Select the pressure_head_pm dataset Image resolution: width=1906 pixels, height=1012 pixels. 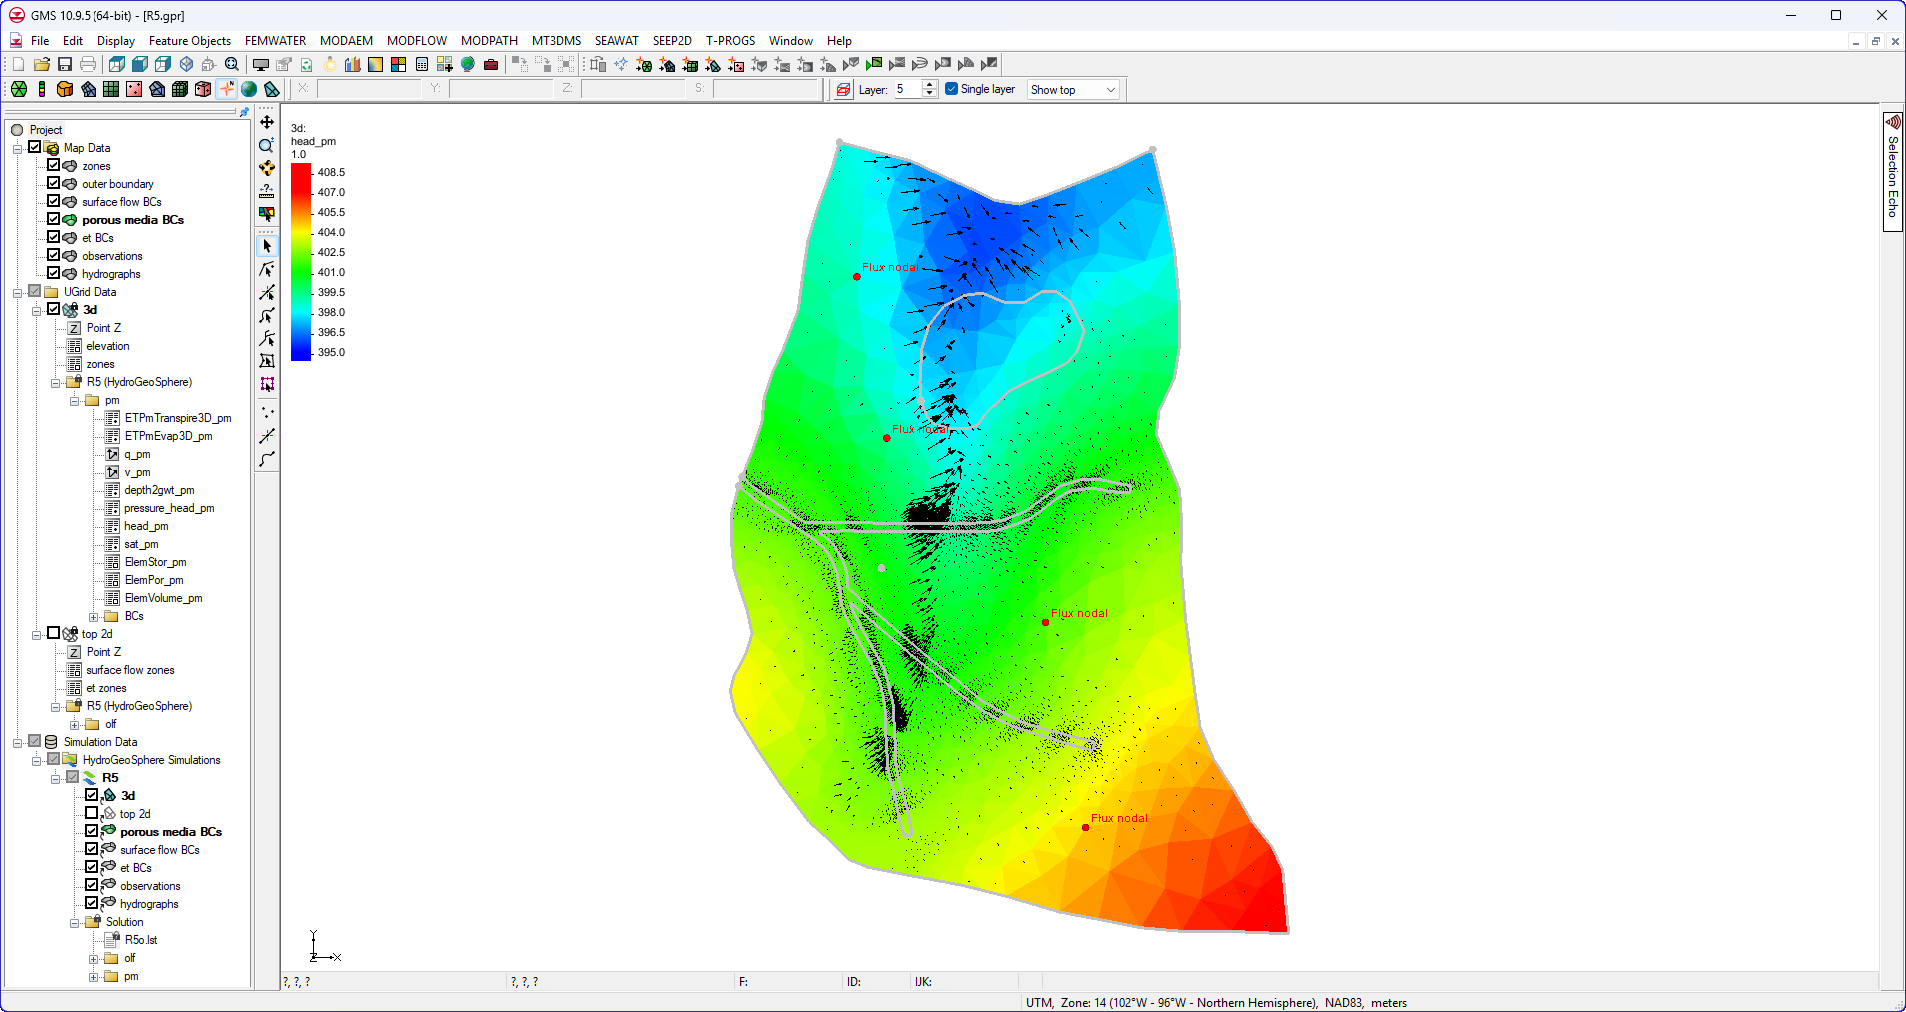click(169, 508)
